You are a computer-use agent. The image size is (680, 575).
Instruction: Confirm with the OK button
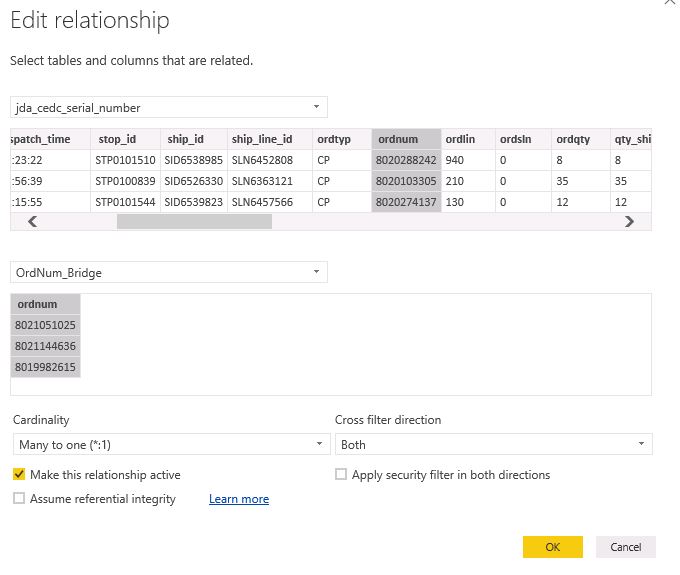pos(552,547)
